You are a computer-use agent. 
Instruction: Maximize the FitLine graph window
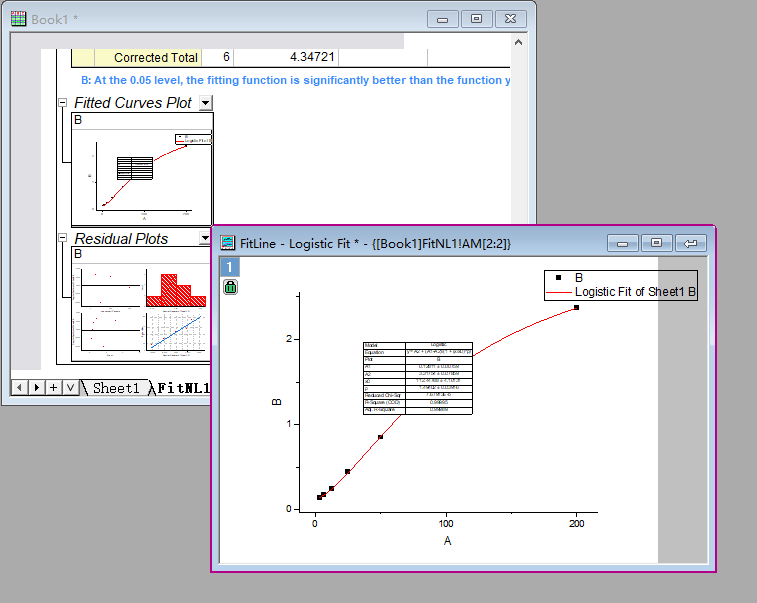[x=657, y=243]
